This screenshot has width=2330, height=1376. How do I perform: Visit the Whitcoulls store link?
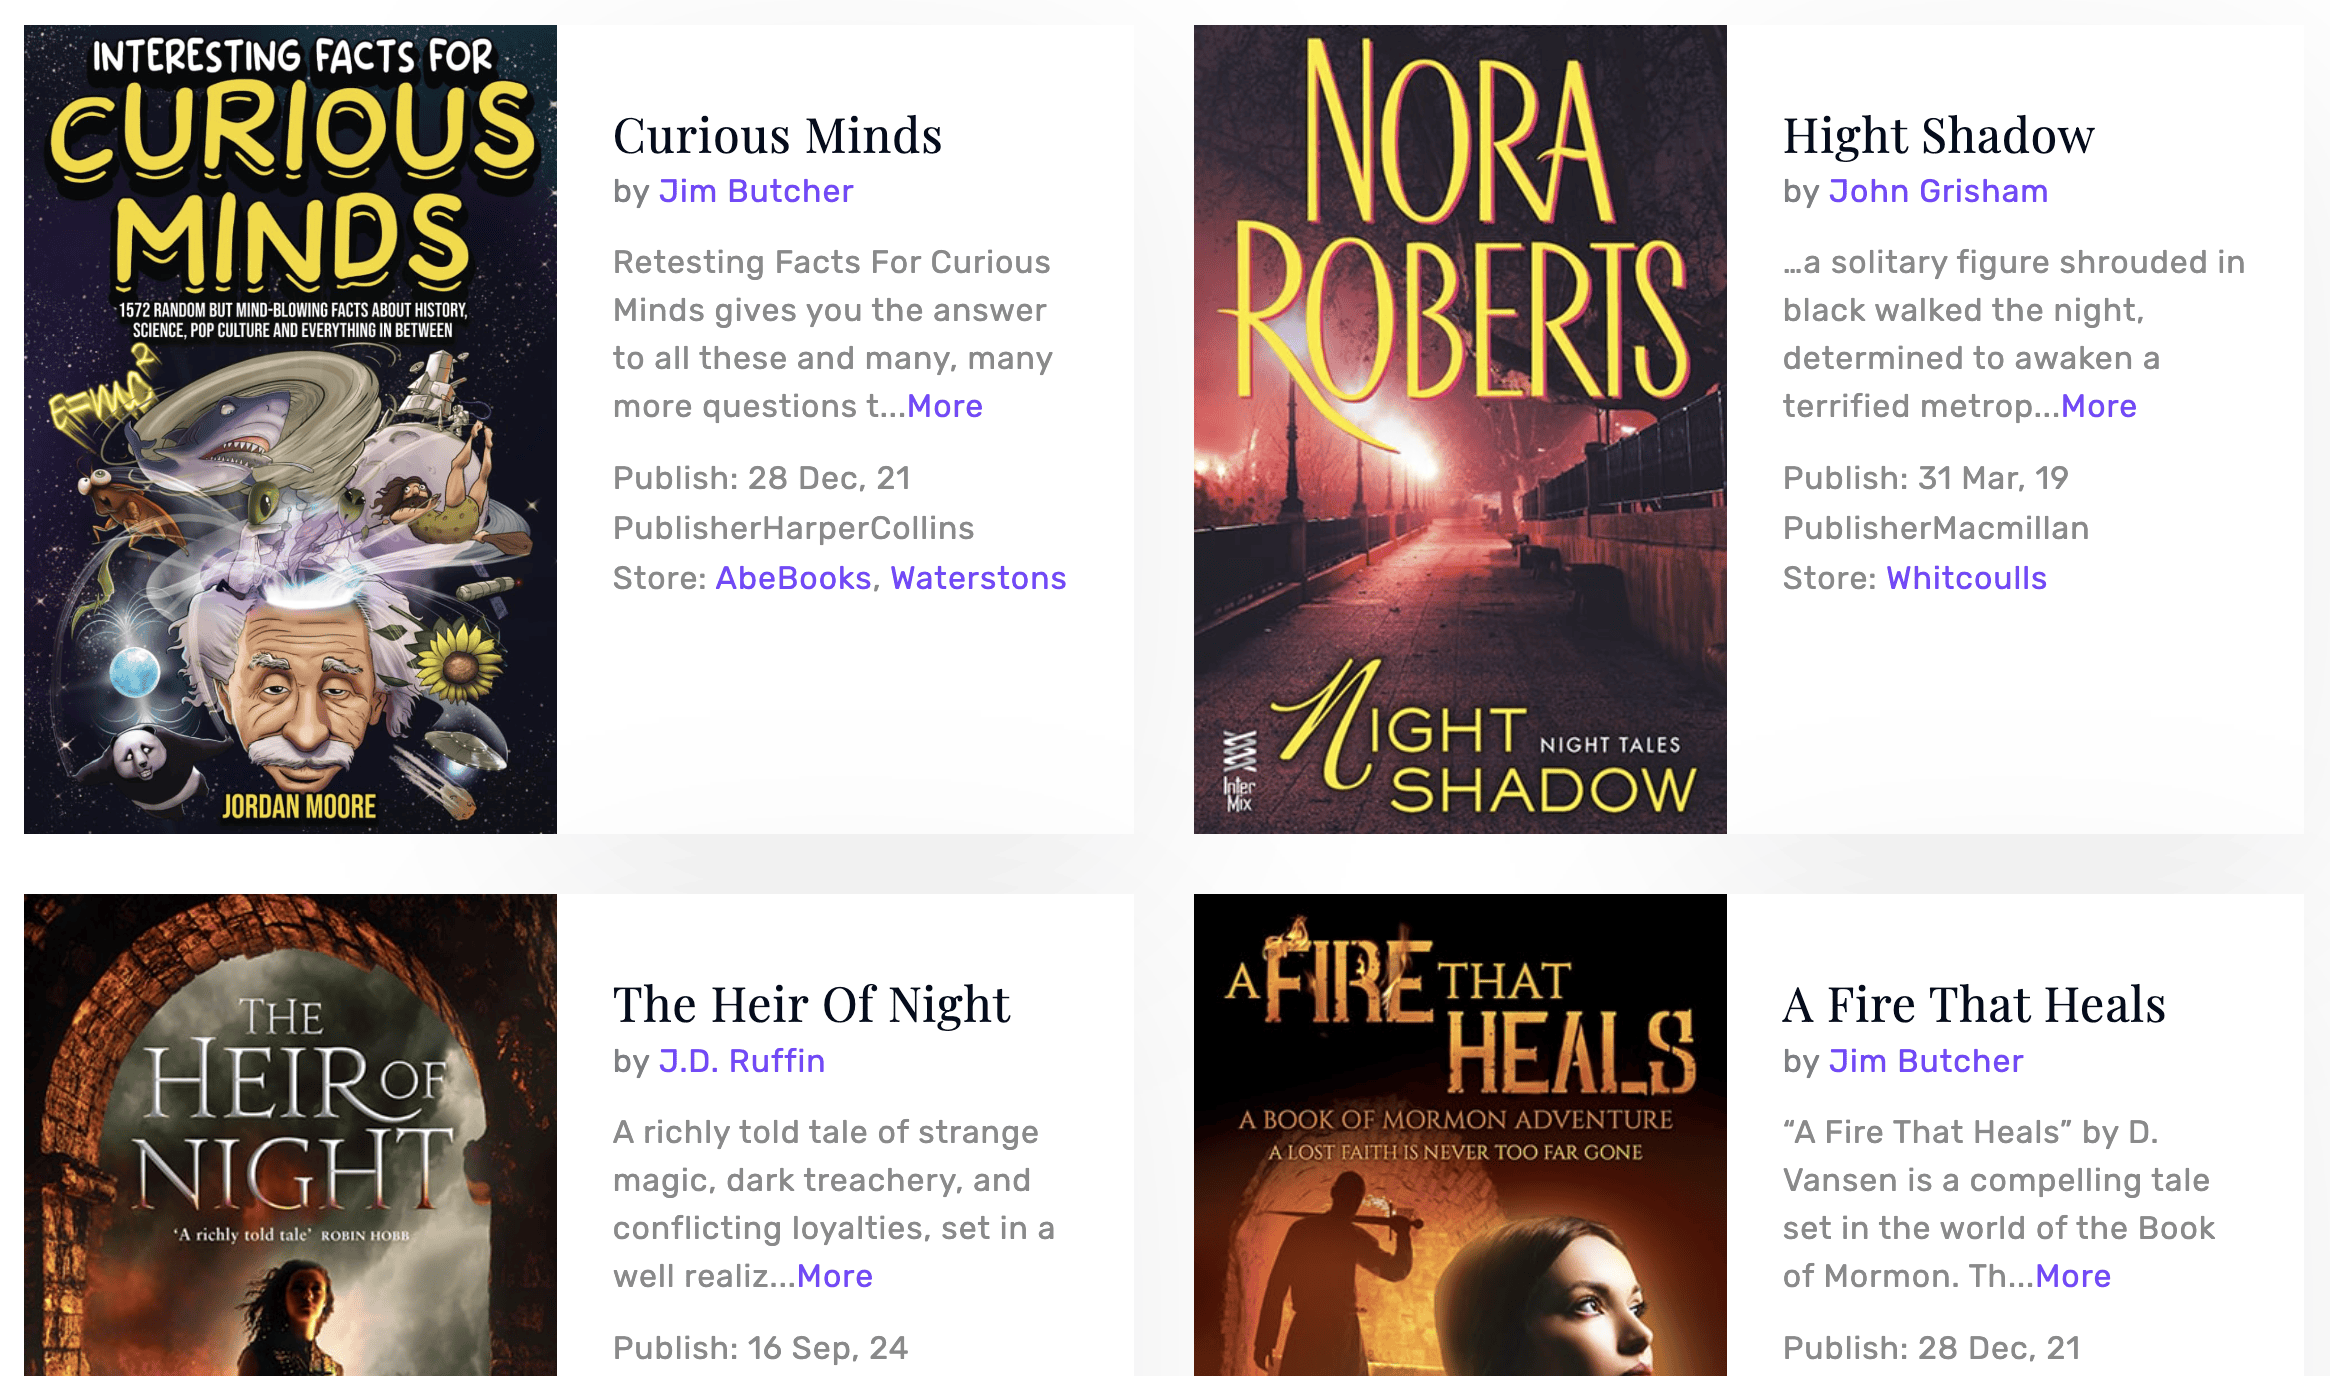(1966, 578)
